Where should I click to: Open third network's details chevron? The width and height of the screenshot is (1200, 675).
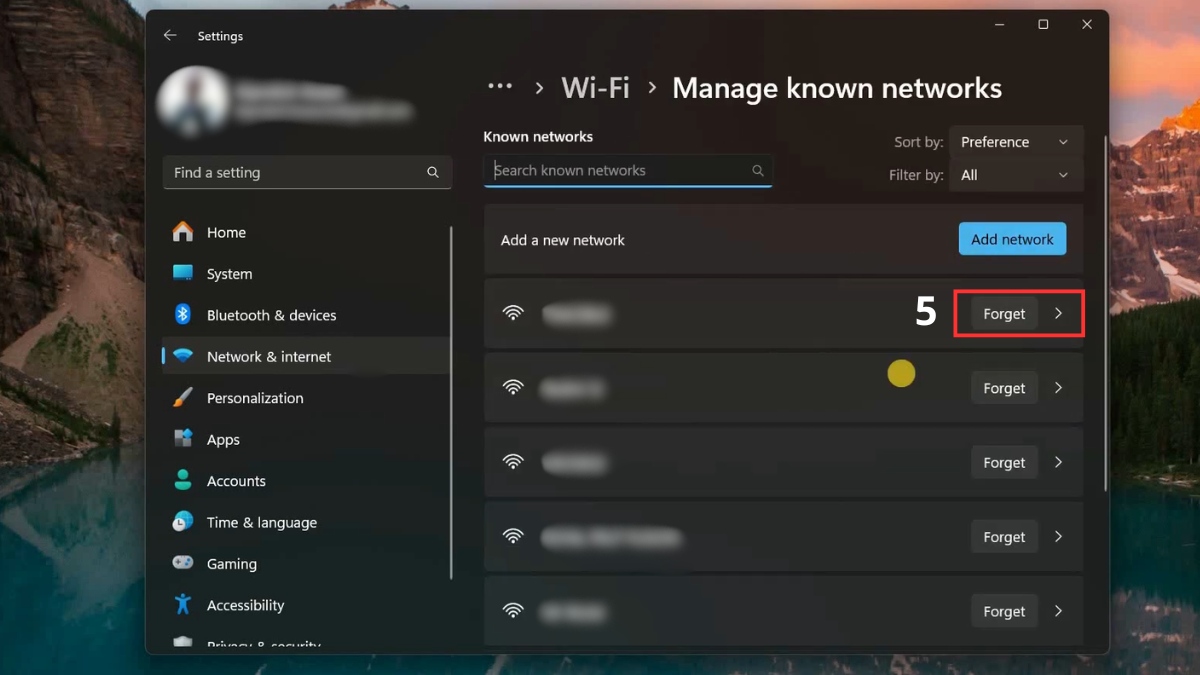tap(1059, 463)
